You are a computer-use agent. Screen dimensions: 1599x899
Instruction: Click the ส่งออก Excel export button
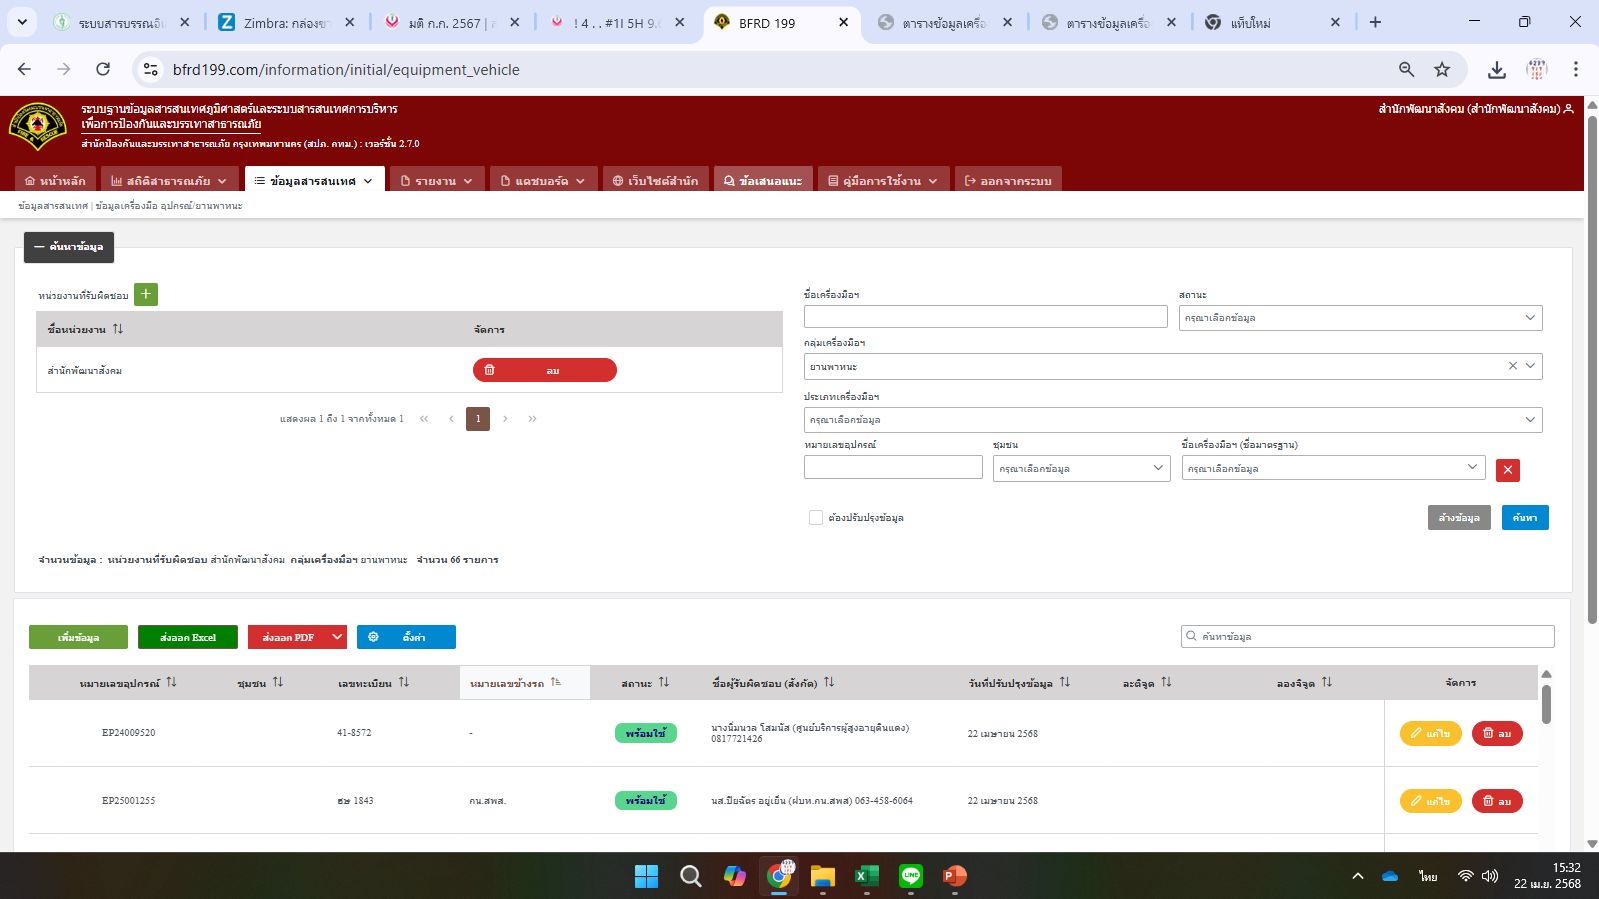click(188, 637)
